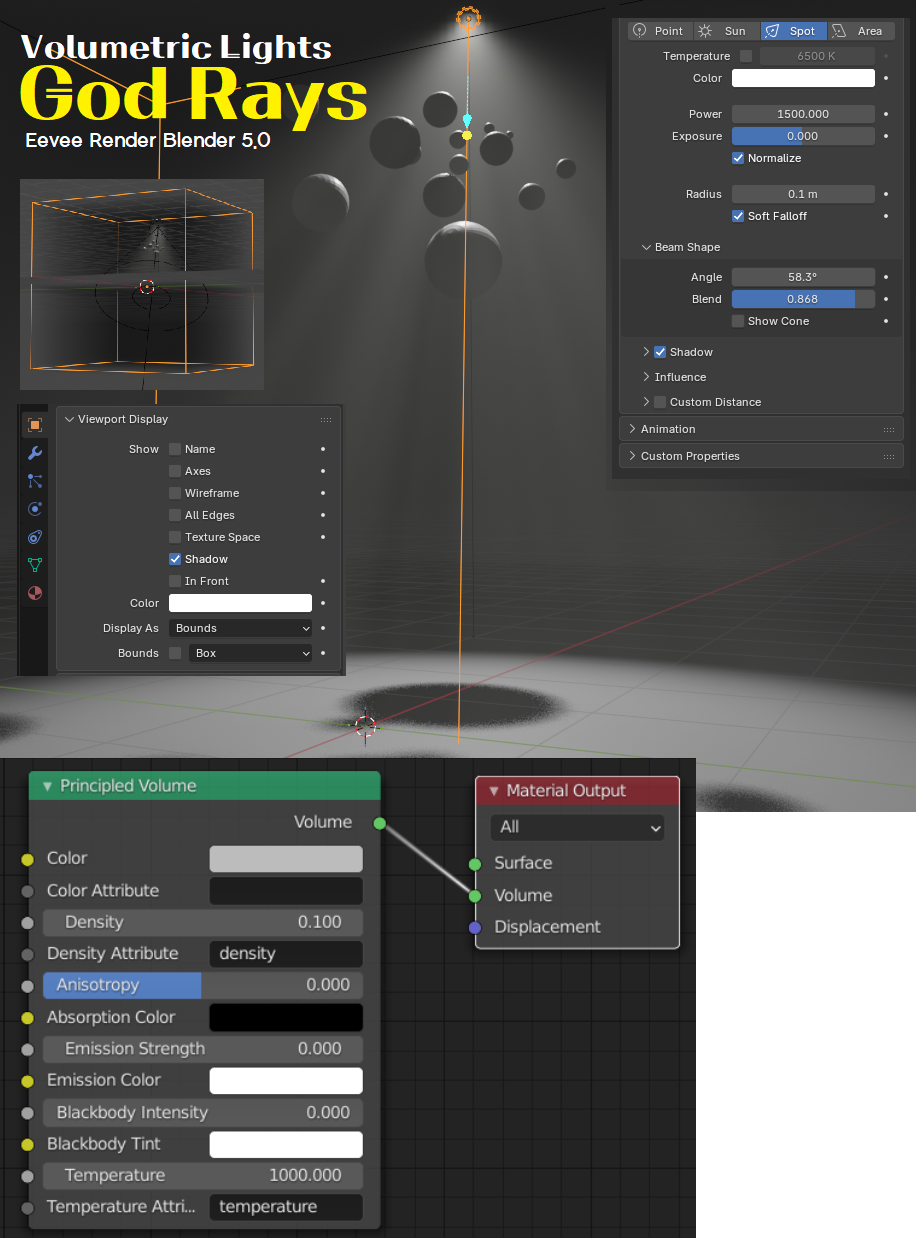Click the Blackbody Tint input socket
The height and width of the screenshot is (1238, 916).
[x=27, y=1145]
